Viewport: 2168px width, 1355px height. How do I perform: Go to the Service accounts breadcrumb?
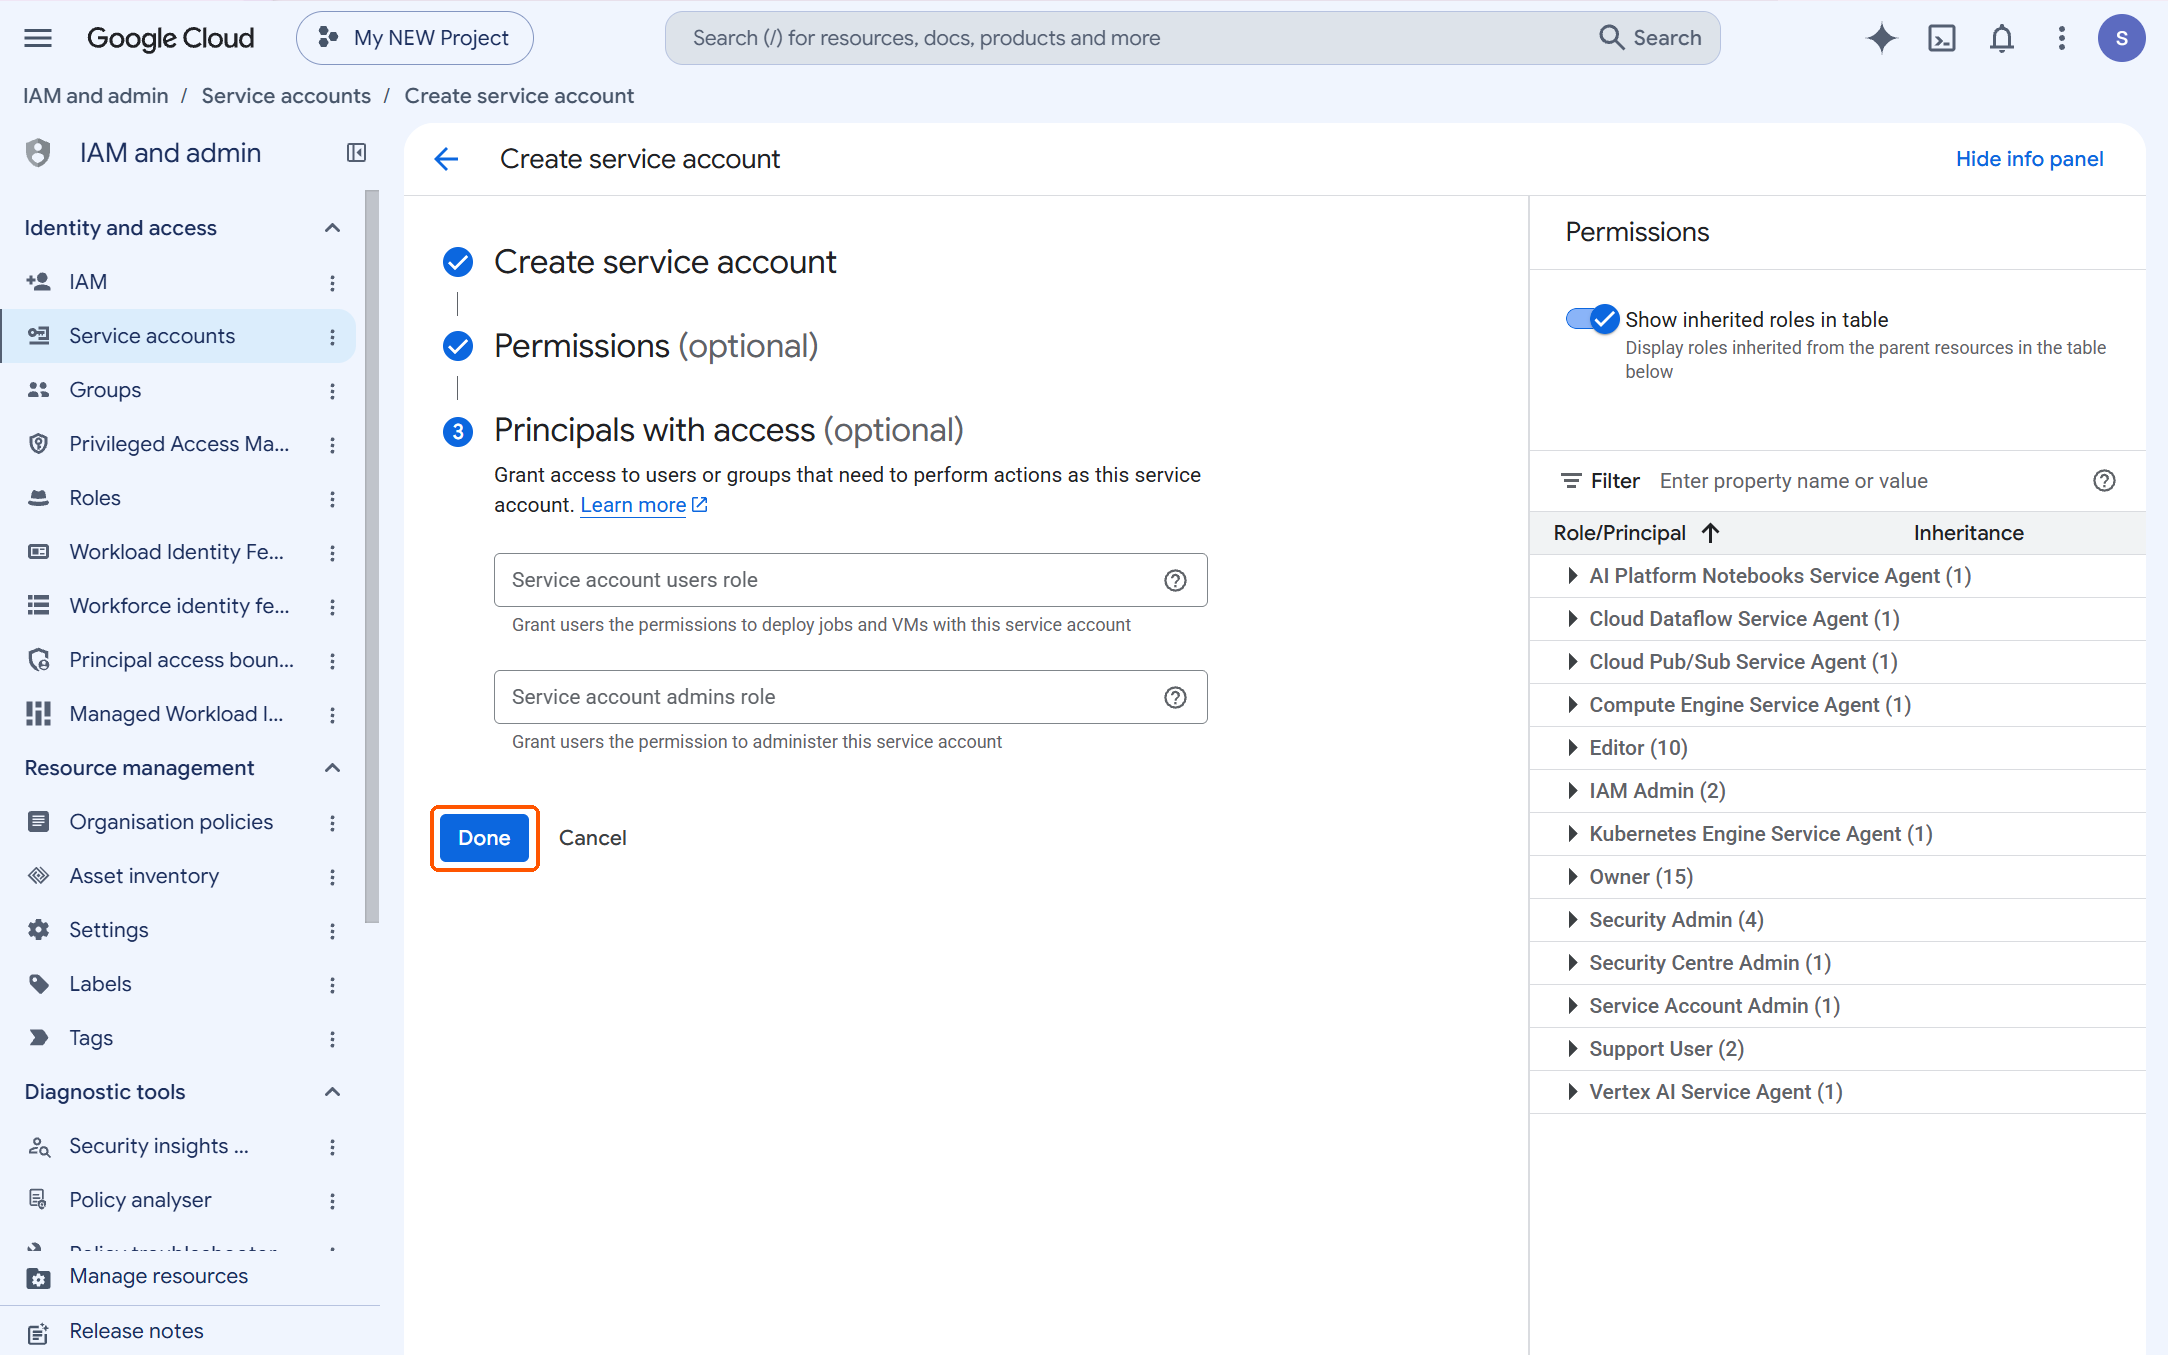[x=286, y=96]
